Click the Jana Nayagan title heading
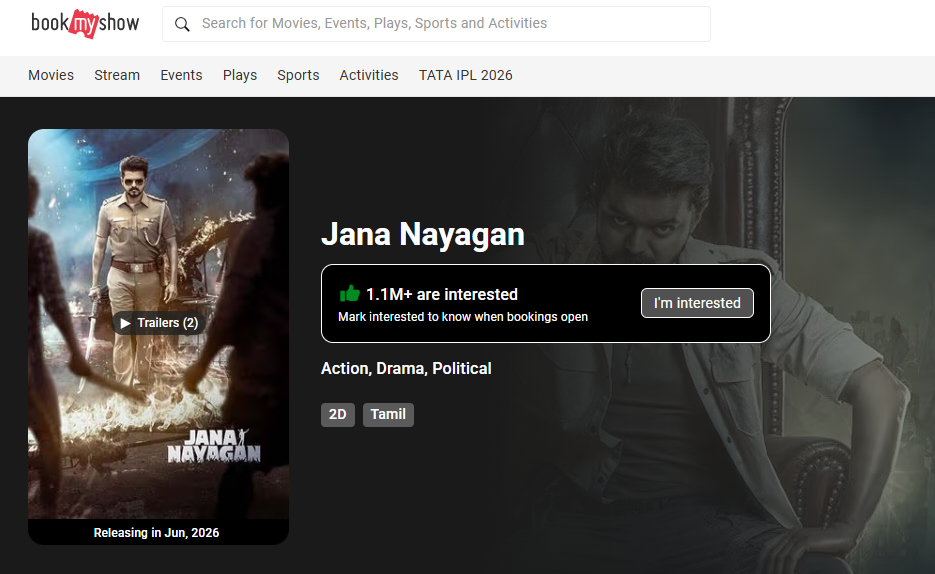The image size is (935, 574). coord(423,234)
